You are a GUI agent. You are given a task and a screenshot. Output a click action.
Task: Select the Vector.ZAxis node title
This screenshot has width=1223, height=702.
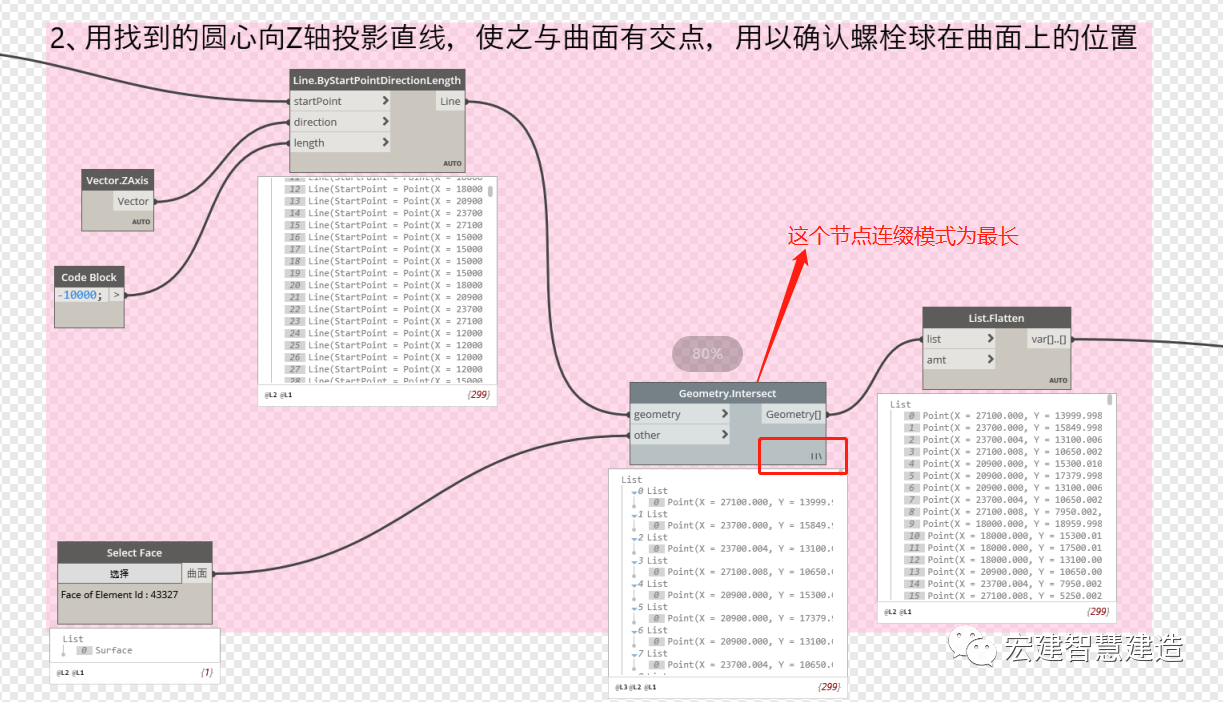[118, 180]
